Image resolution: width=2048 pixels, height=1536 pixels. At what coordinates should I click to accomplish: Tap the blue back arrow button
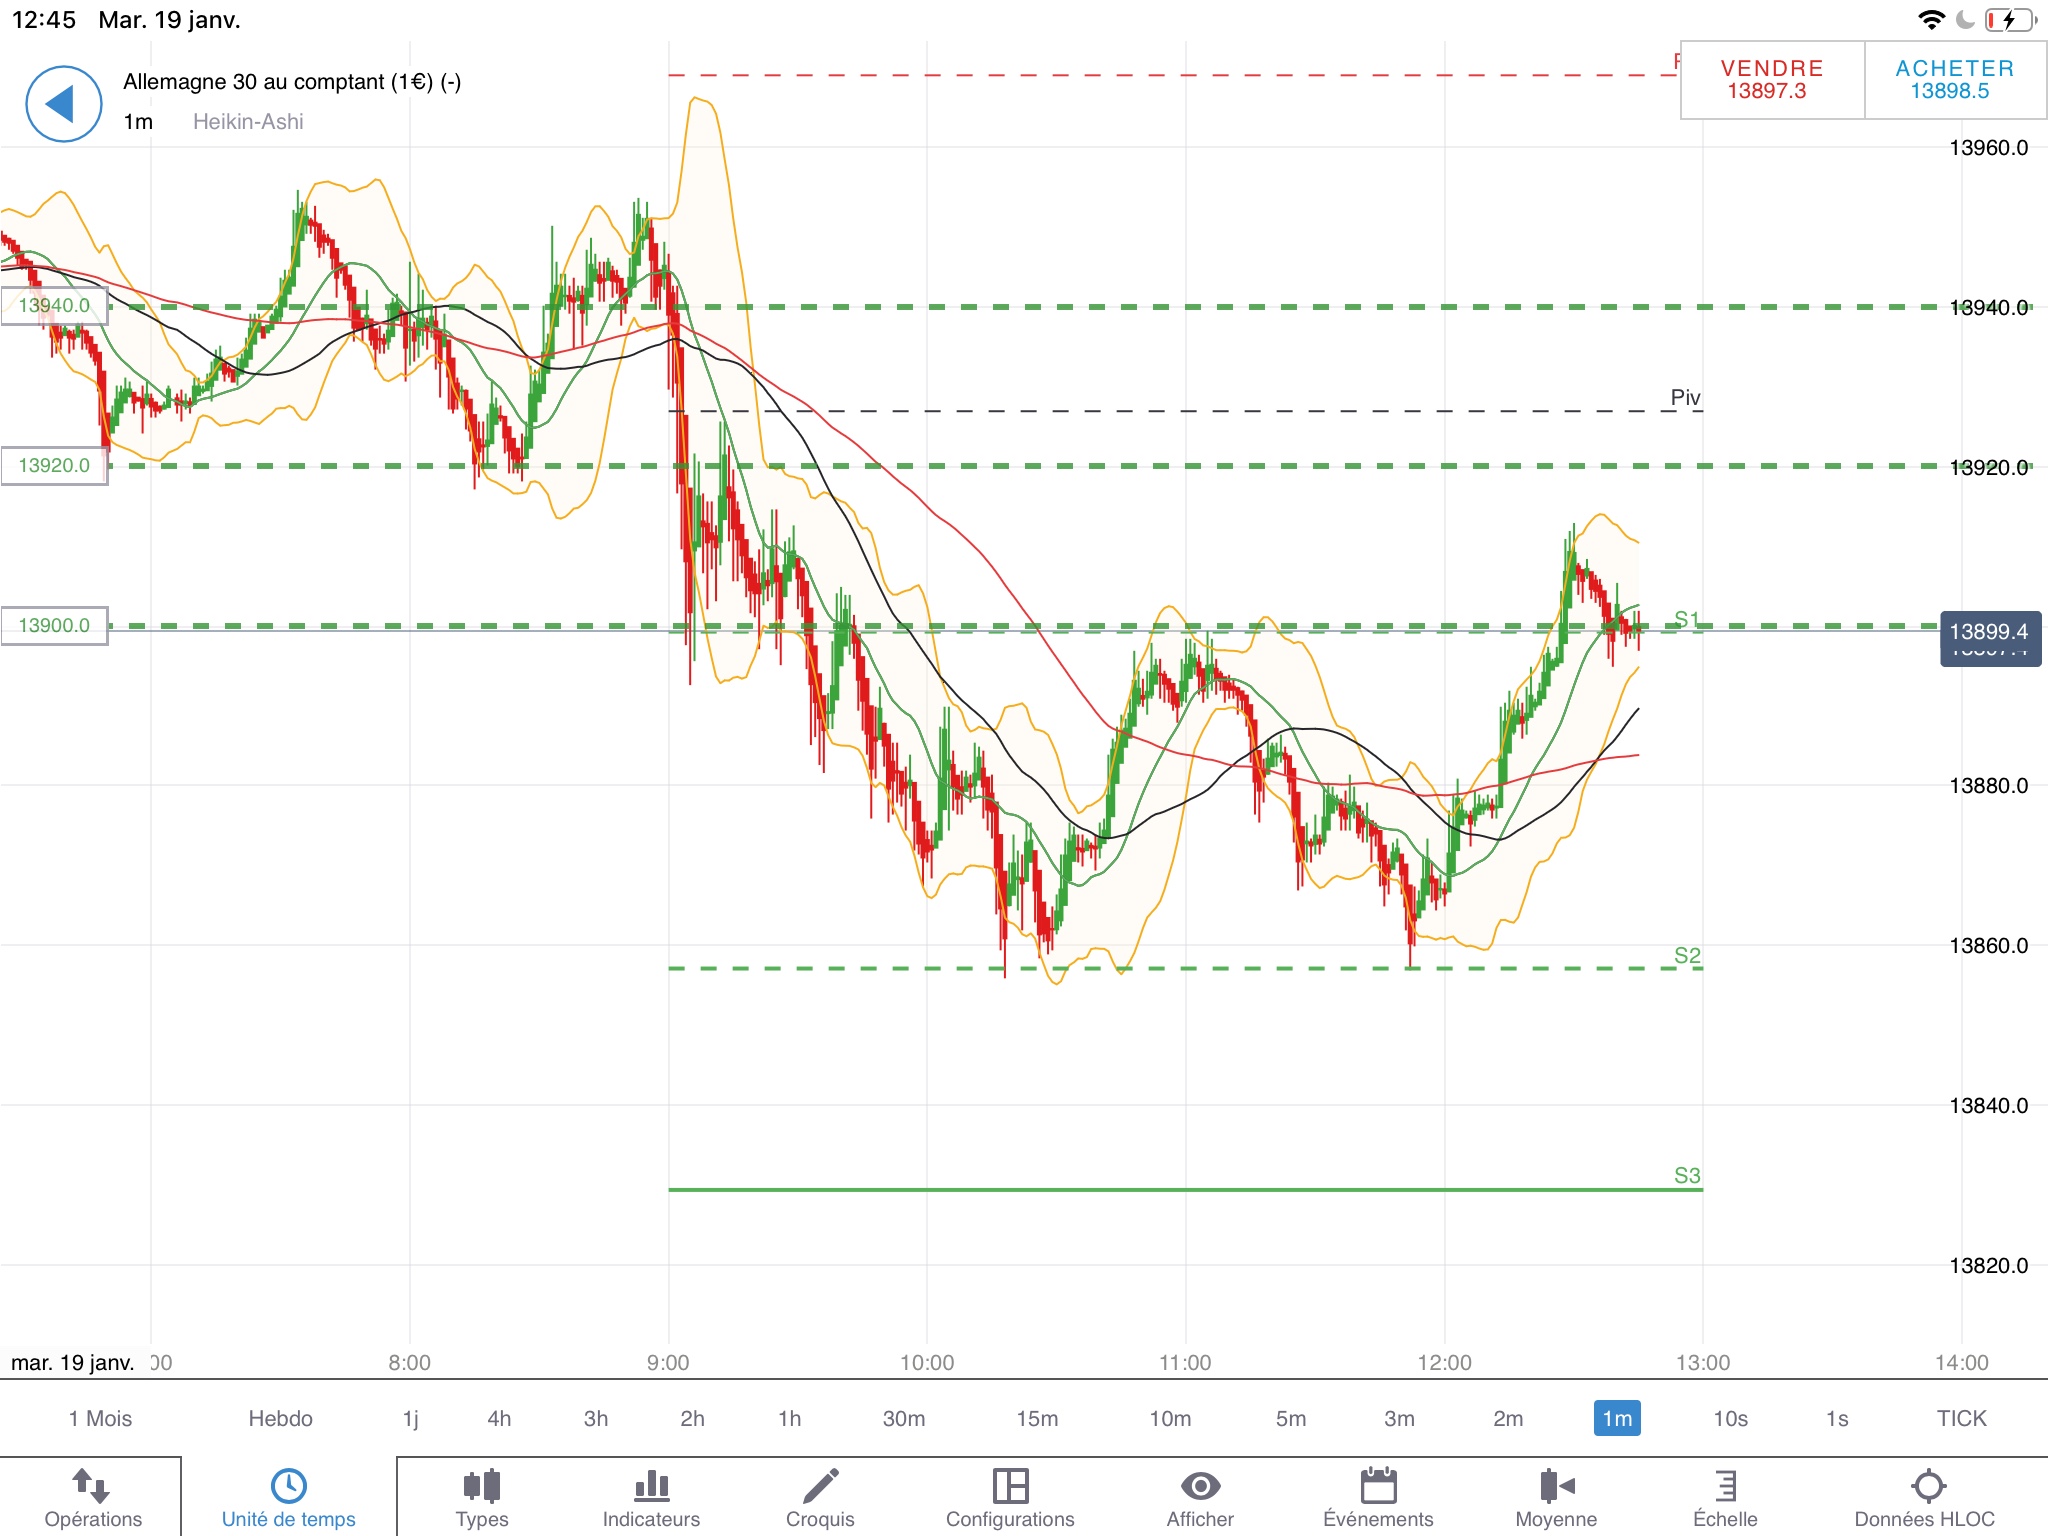click(x=63, y=104)
